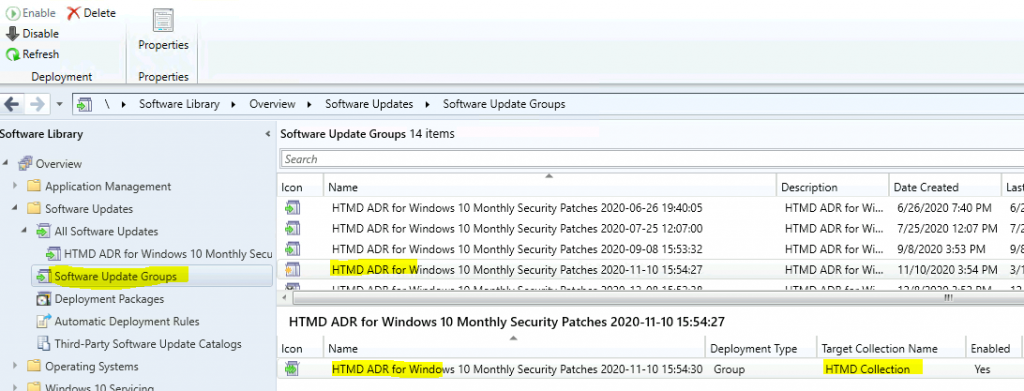Sort groups by Icon column header
This screenshot has height=391, width=1024.
point(300,187)
